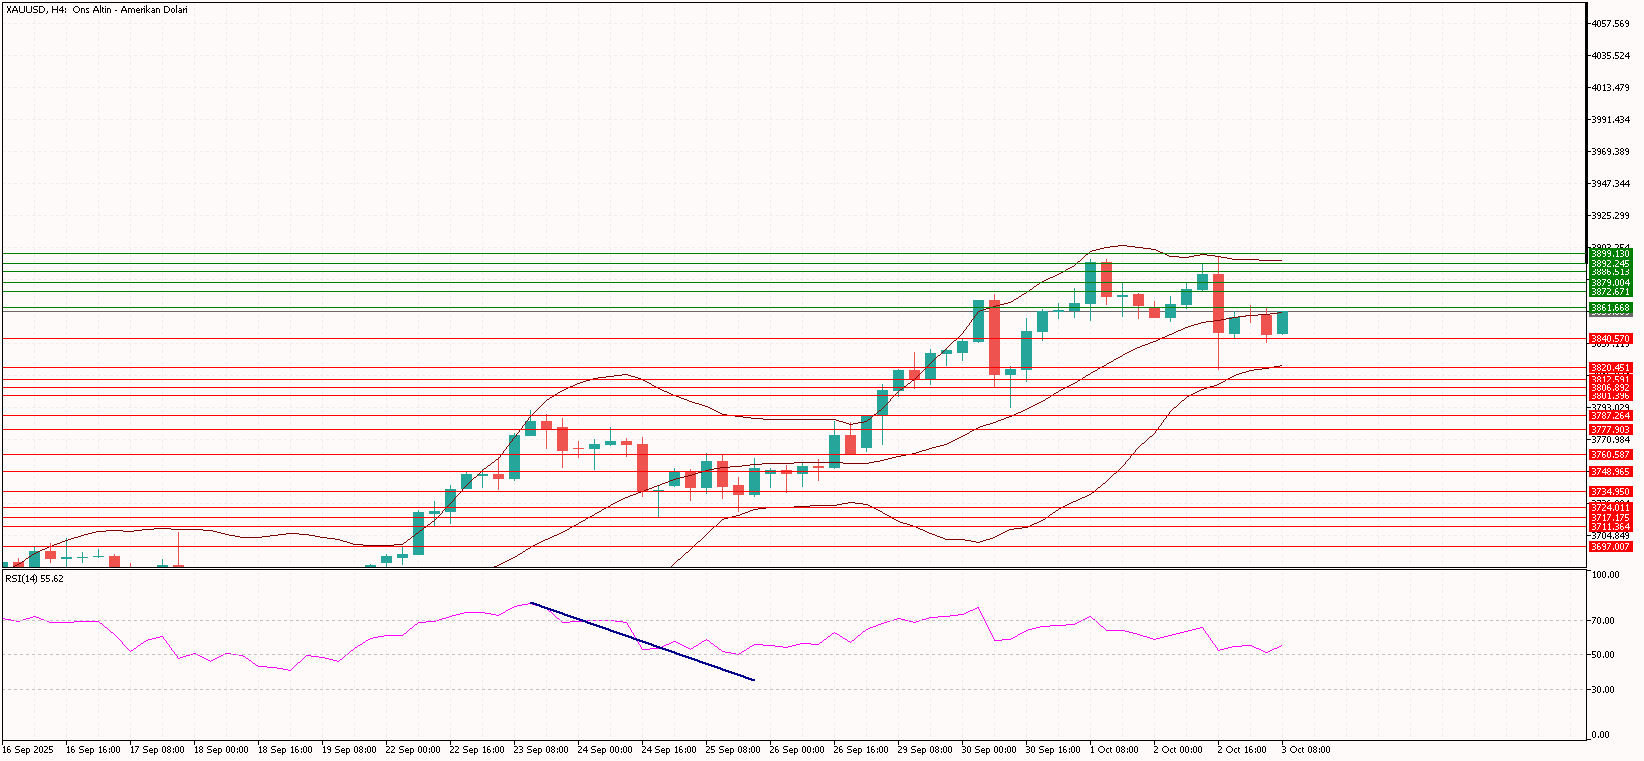Image resolution: width=1644 pixels, height=761 pixels.
Task: Select the red 3787.264 level label
Action: click(x=1610, y=416)
